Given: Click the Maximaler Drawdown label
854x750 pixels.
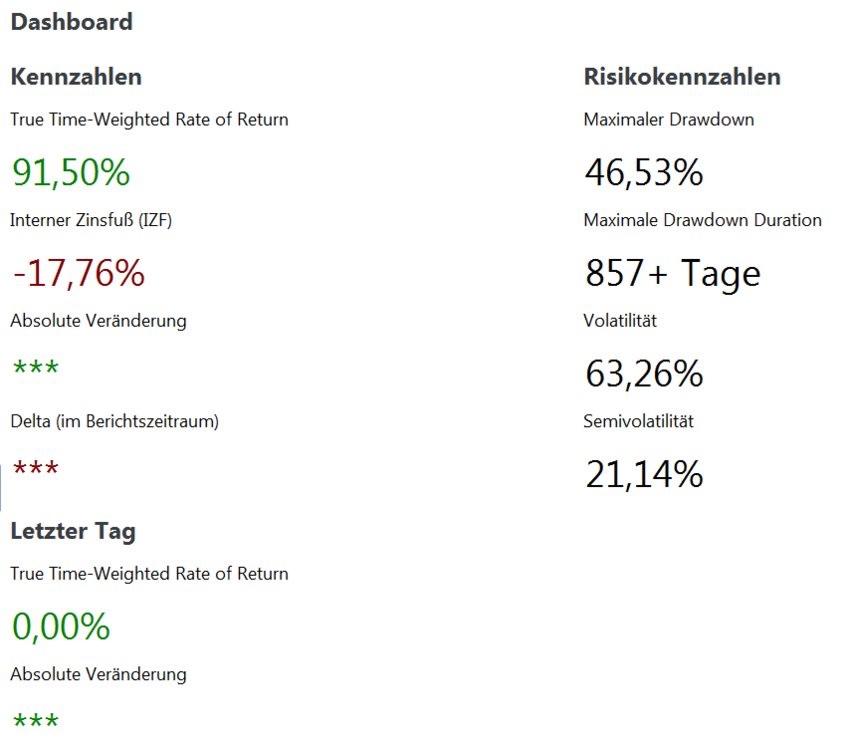Looking at the screenshot, I should pos(668,120).
